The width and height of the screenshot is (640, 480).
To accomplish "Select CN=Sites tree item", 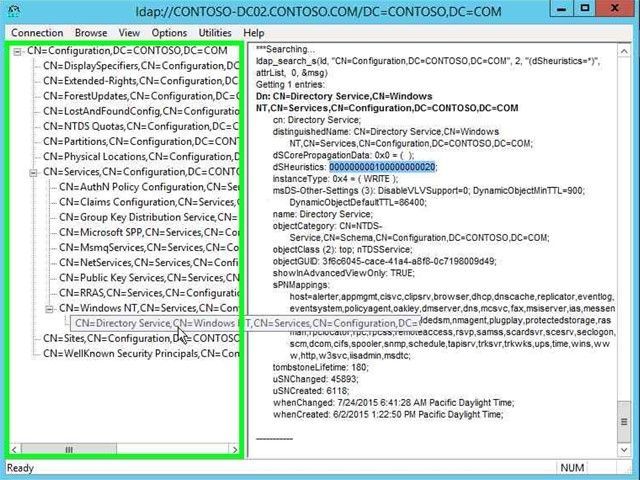I will coord(141,338).
